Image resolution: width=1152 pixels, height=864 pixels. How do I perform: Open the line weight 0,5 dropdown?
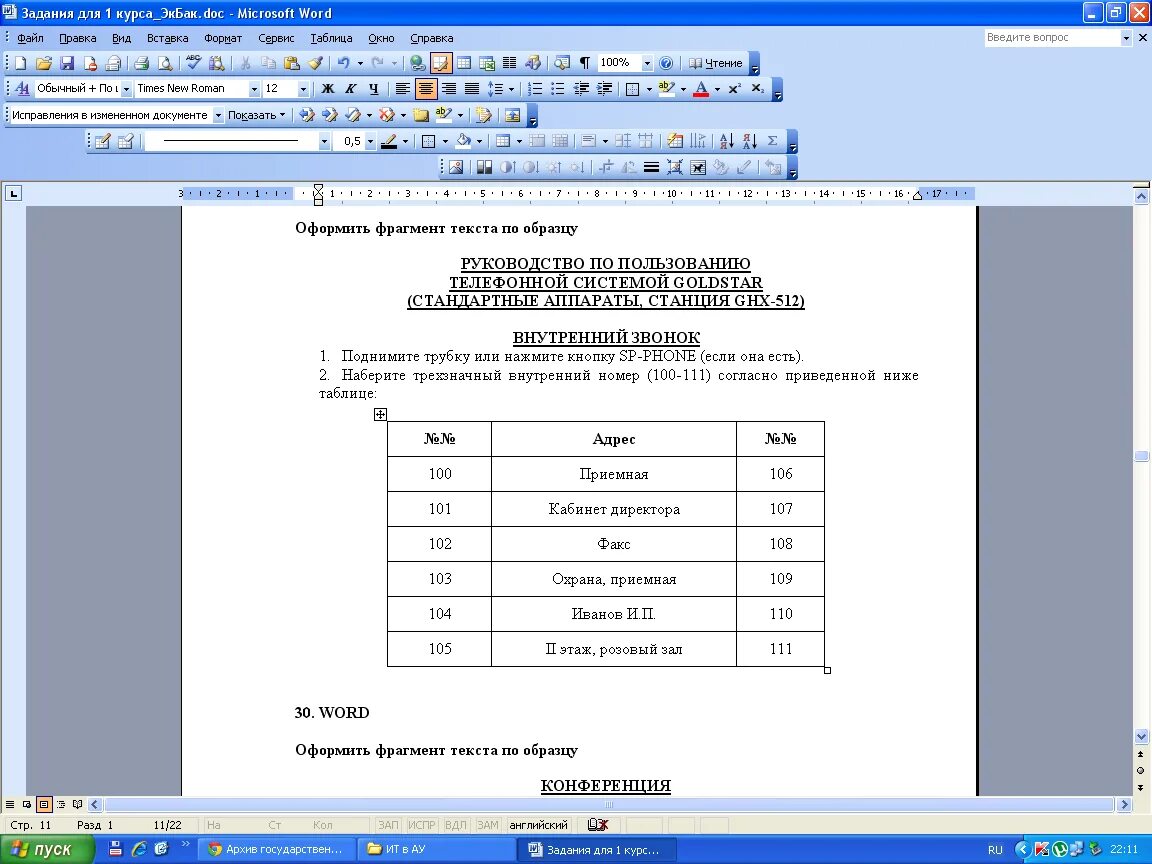(370, 141)
